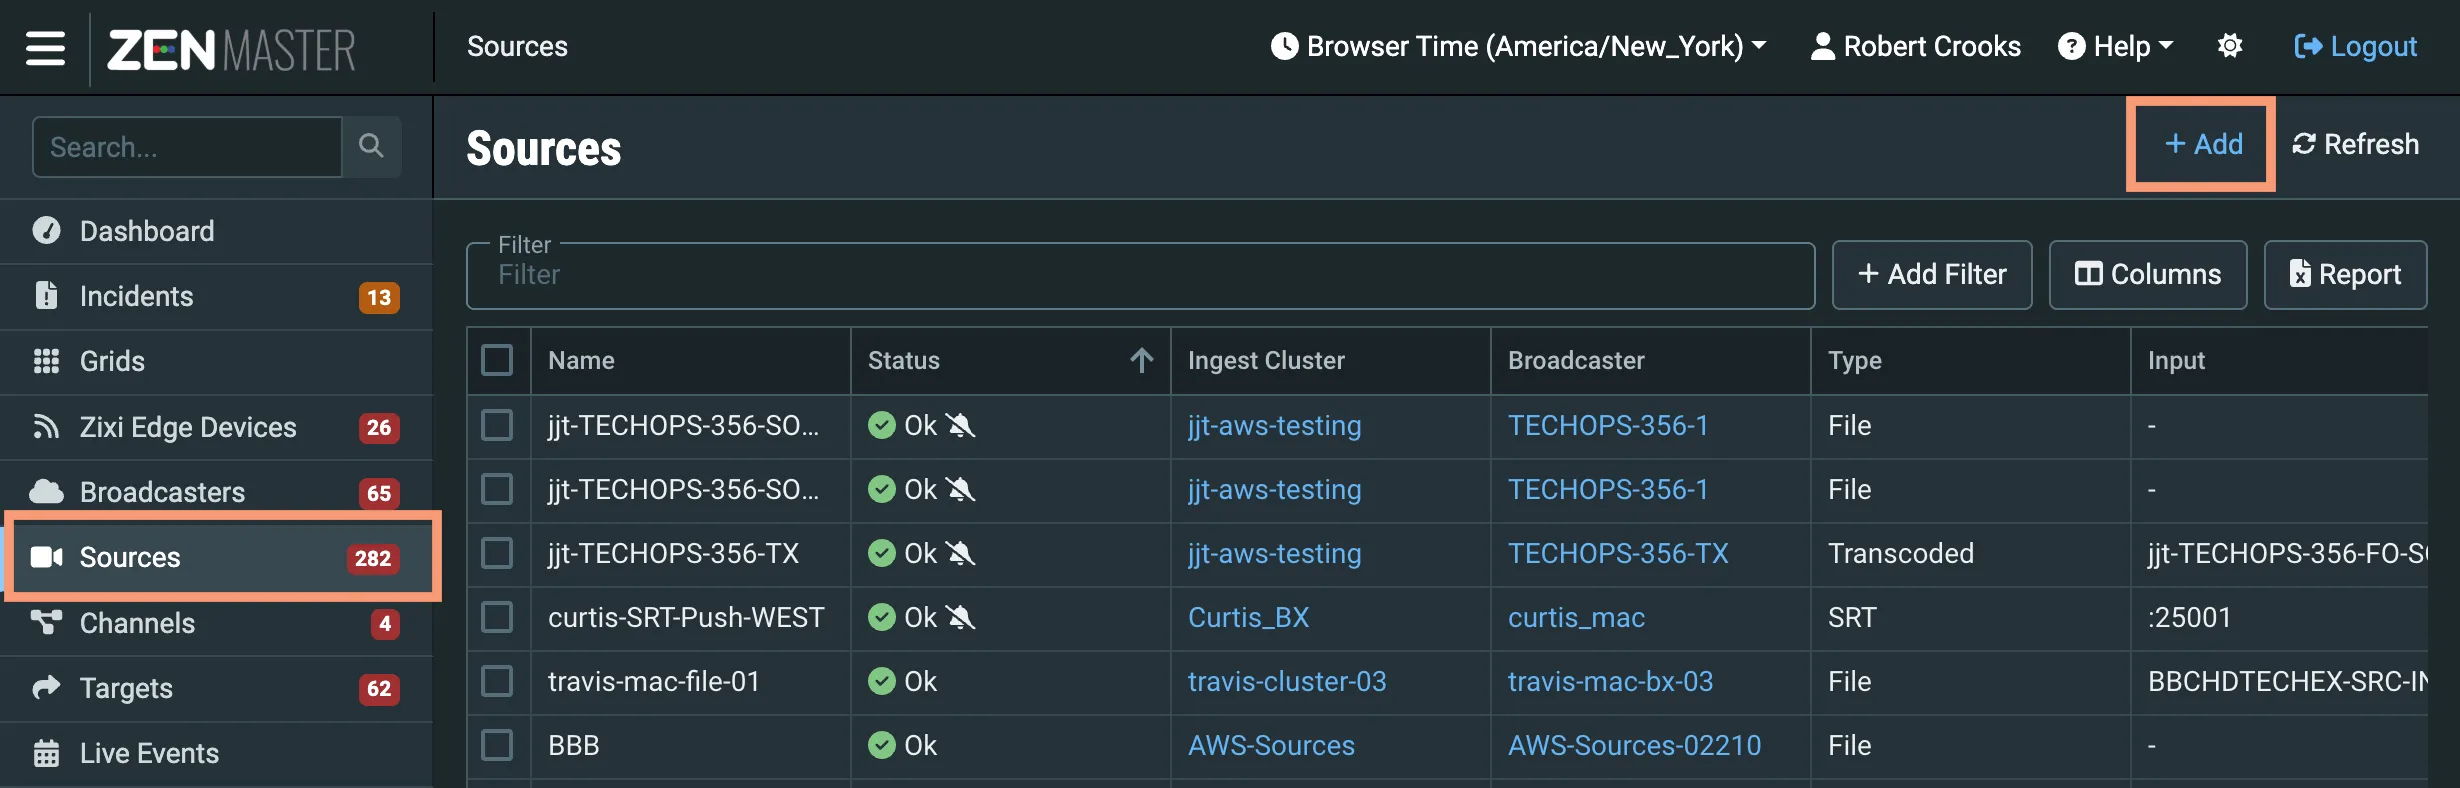Open the Help dropdown menu
This screenshot has height=788, width=2460.
click(x=2115, y=46)
